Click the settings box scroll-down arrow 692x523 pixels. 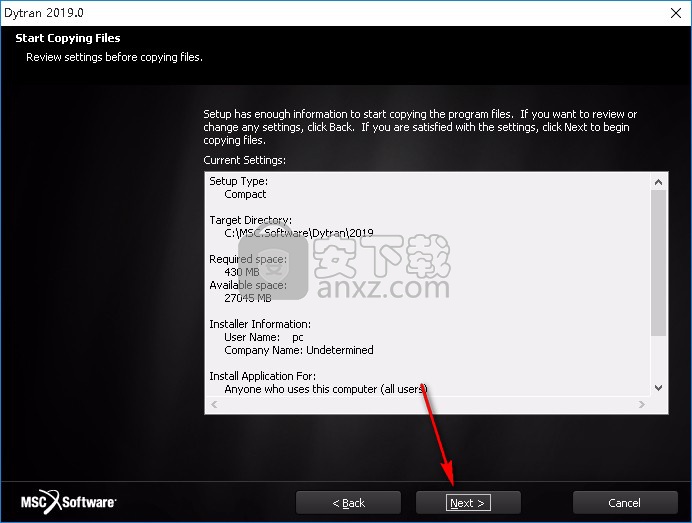click(658, 388)
